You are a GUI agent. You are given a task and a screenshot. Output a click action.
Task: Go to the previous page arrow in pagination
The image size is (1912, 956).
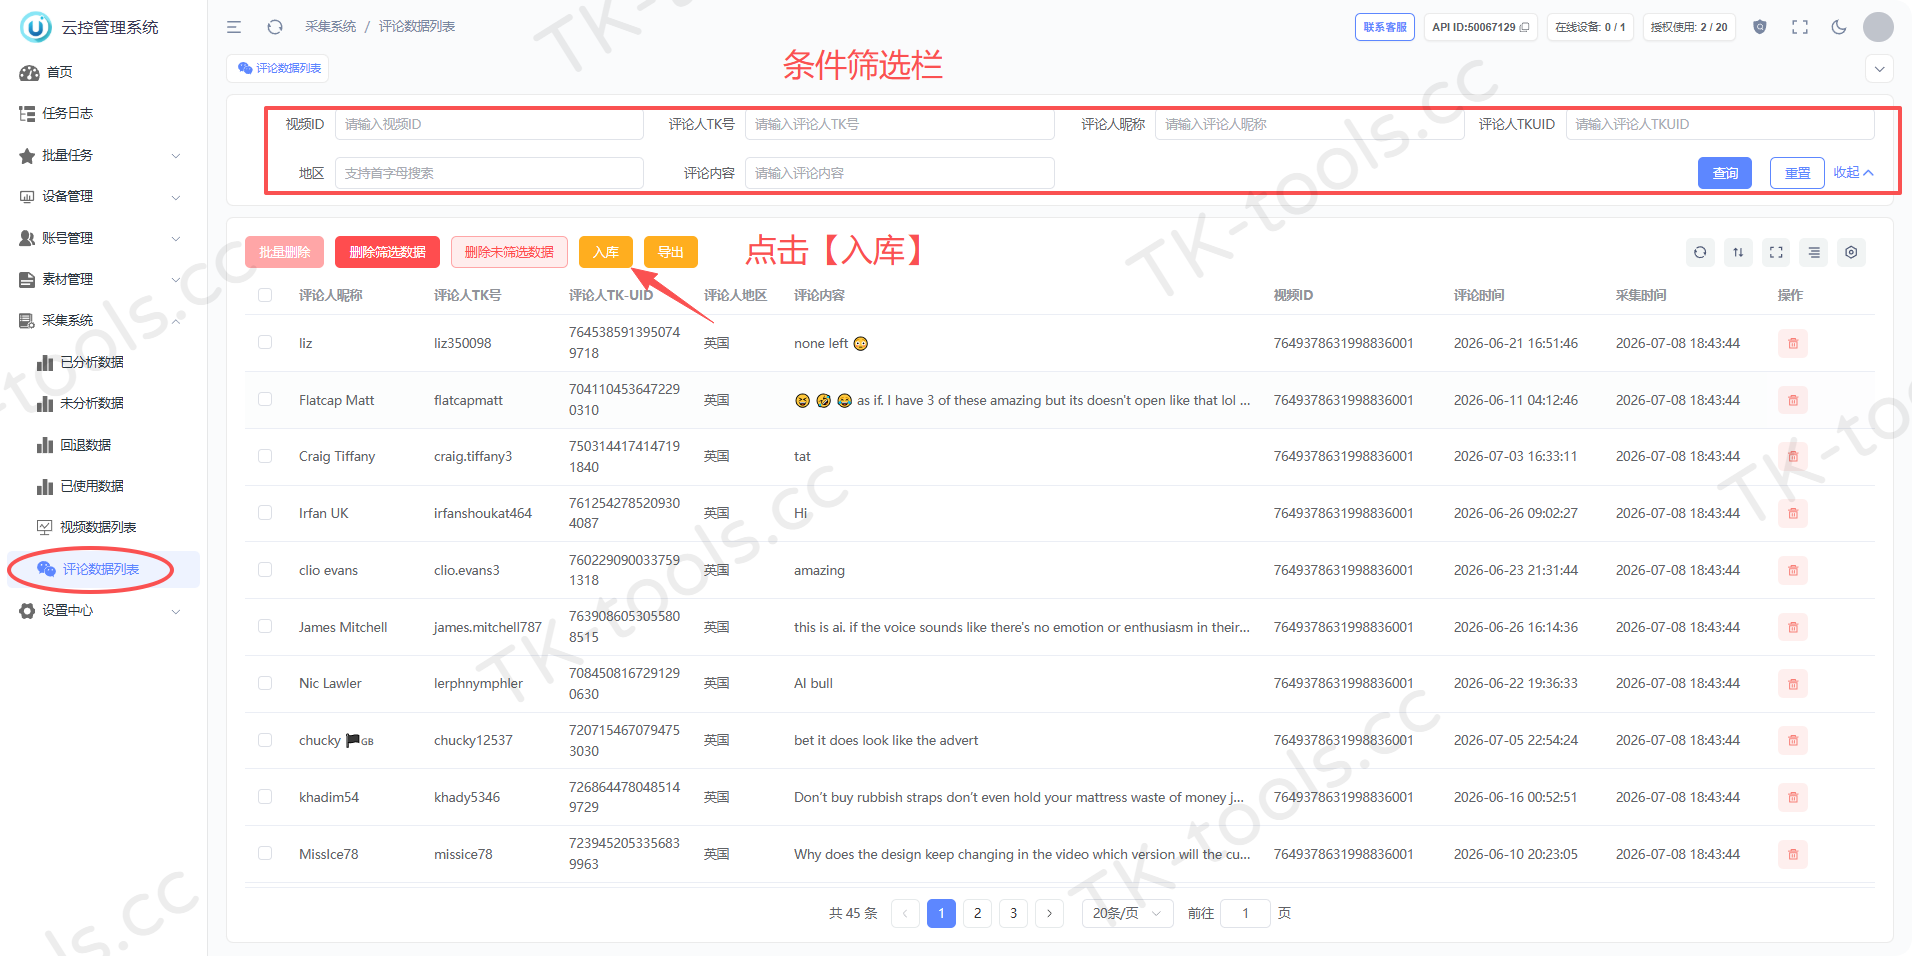pos(905,913)
